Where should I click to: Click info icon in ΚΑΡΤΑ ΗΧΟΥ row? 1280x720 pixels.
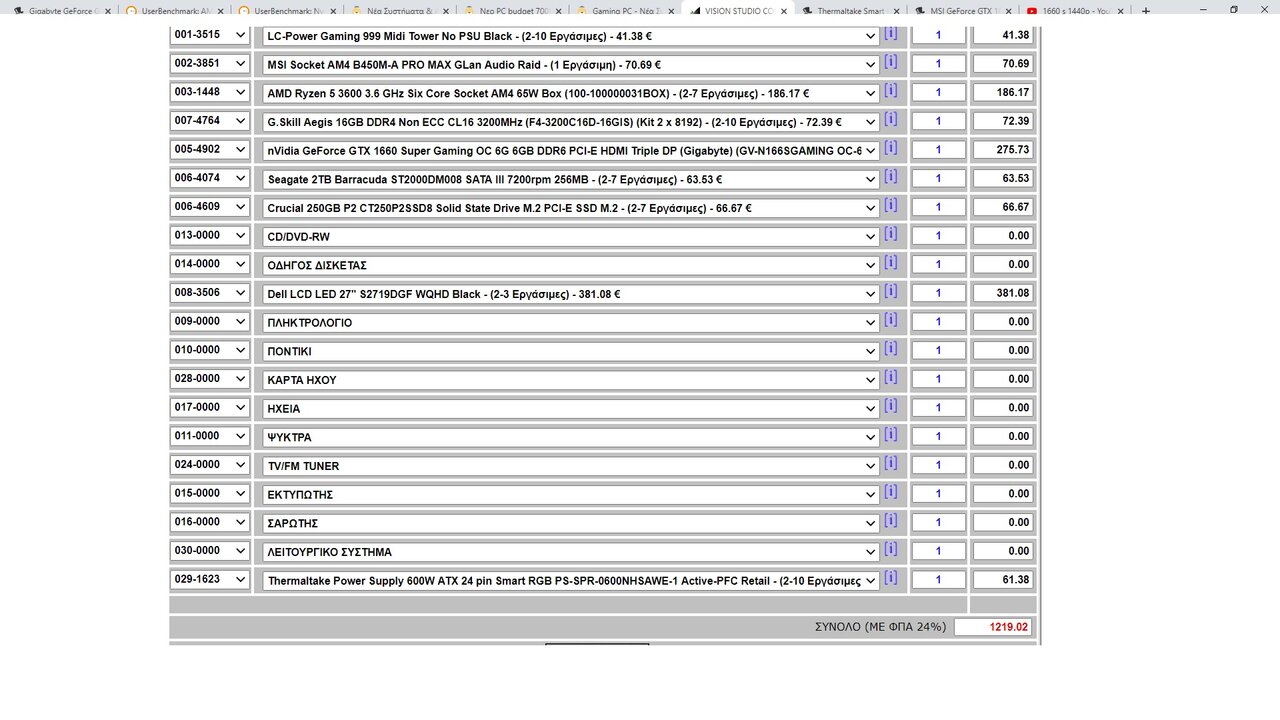click(x=890, y=378)
